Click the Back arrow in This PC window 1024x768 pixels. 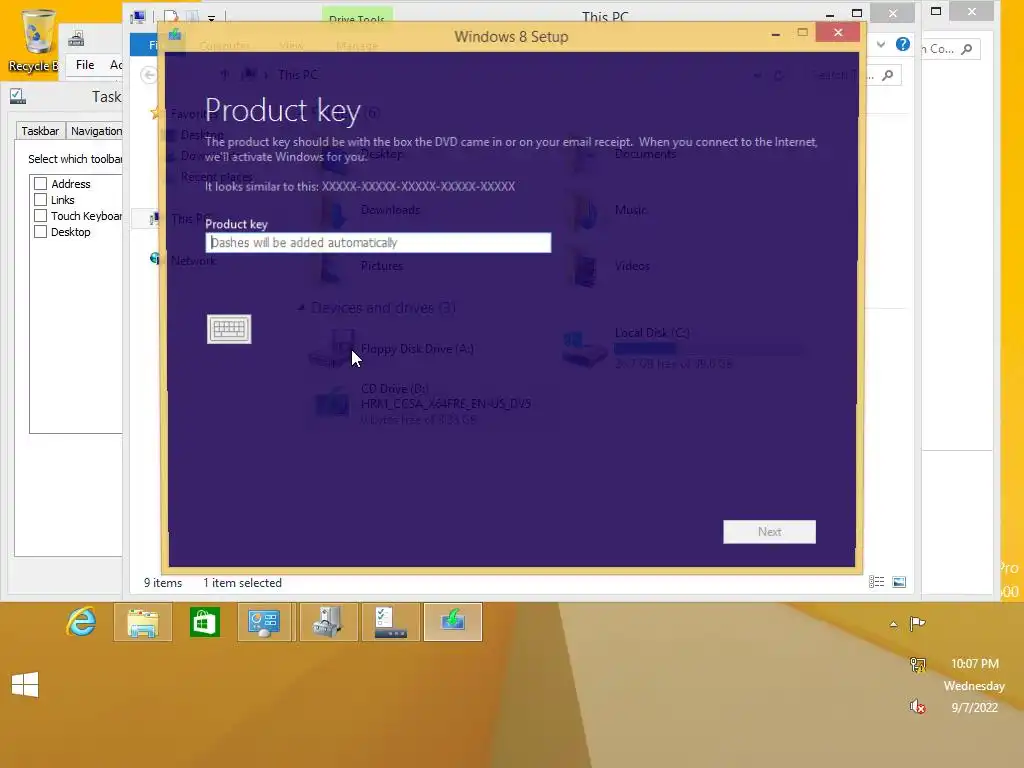tap(149, 75)
